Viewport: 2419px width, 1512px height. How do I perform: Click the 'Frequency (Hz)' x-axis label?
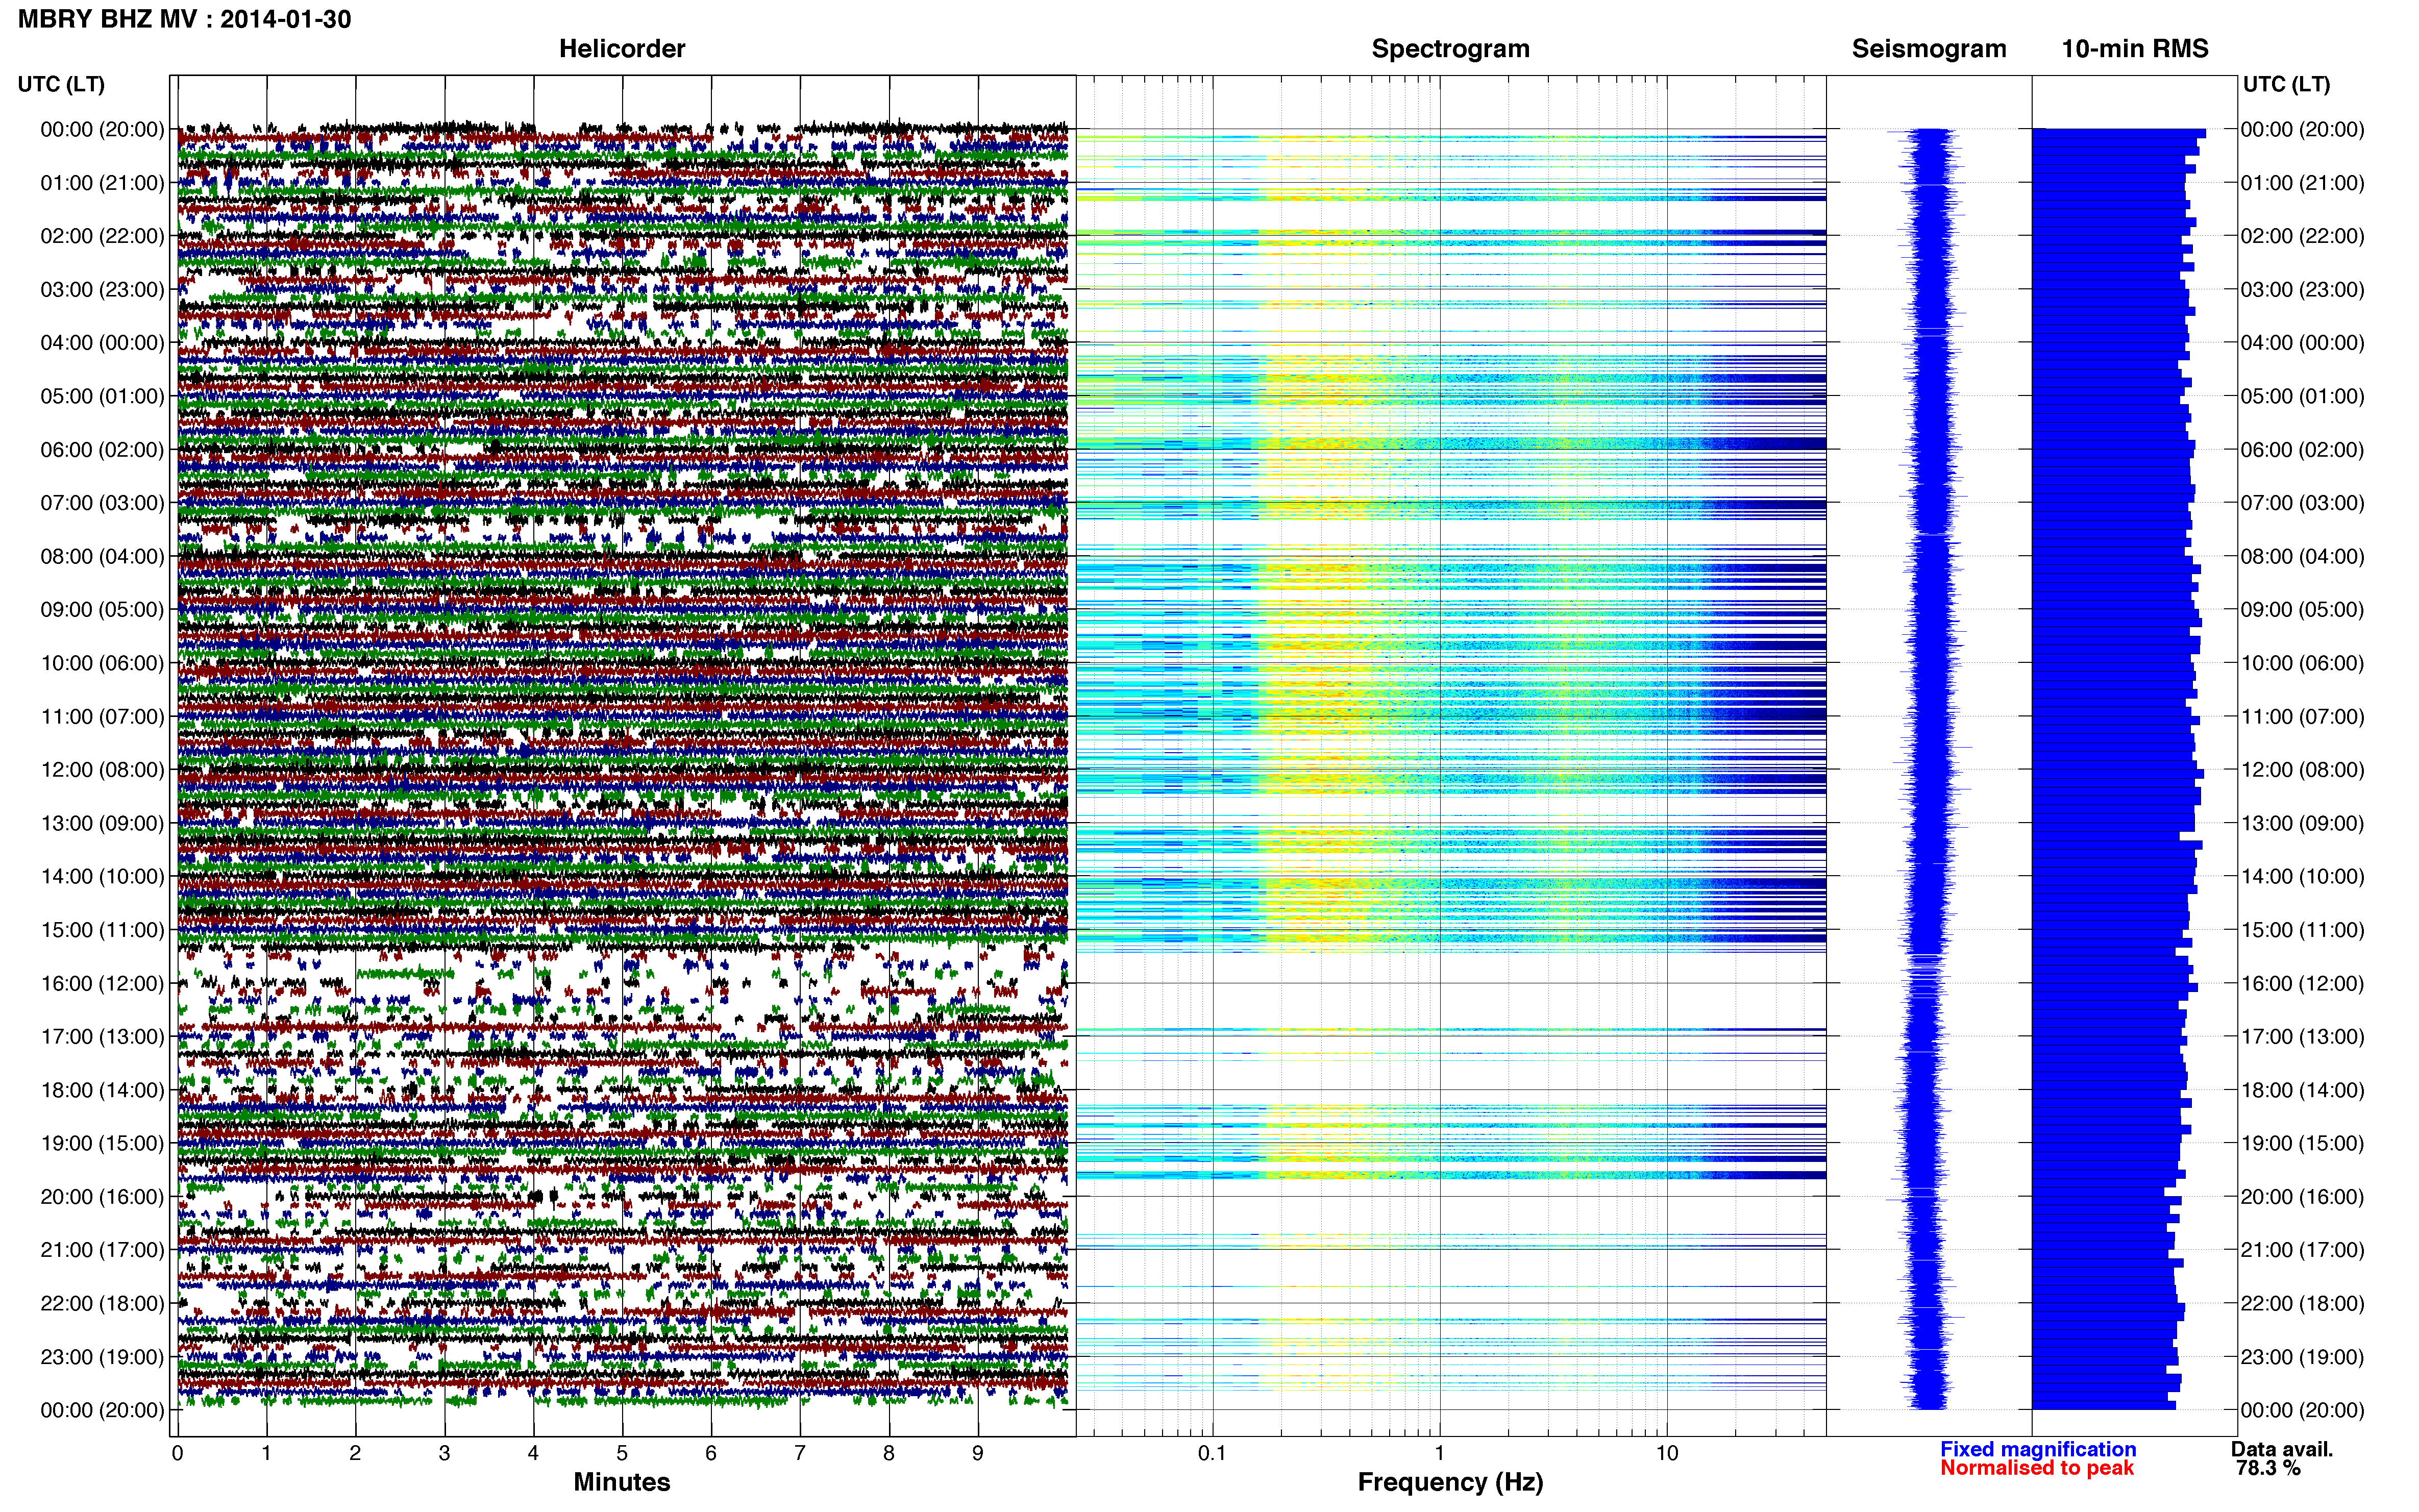[x=1450, y=1482]
